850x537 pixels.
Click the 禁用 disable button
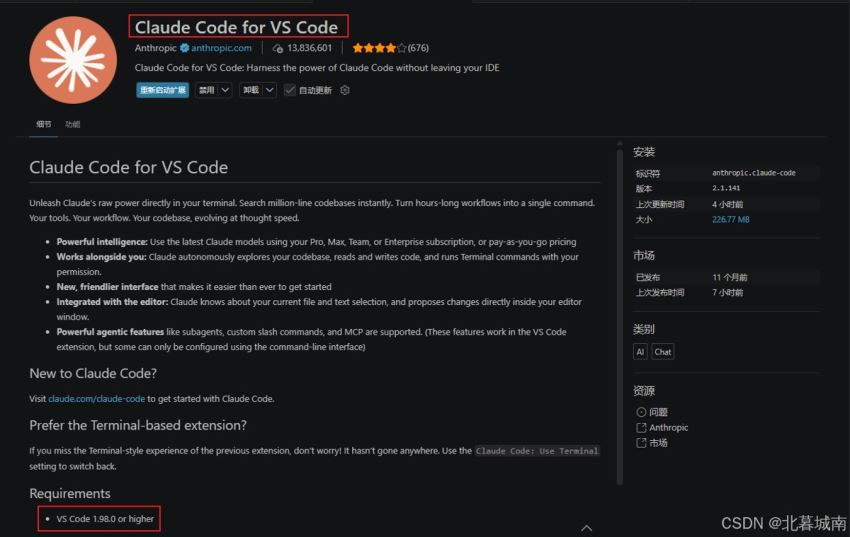click(207, 90)
